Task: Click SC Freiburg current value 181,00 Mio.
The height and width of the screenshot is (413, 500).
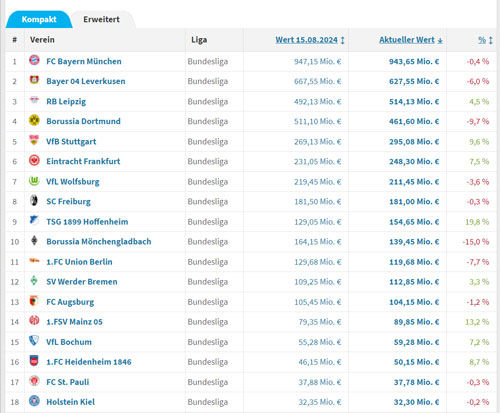Action: pyautogui.click(x=414, y=202)
